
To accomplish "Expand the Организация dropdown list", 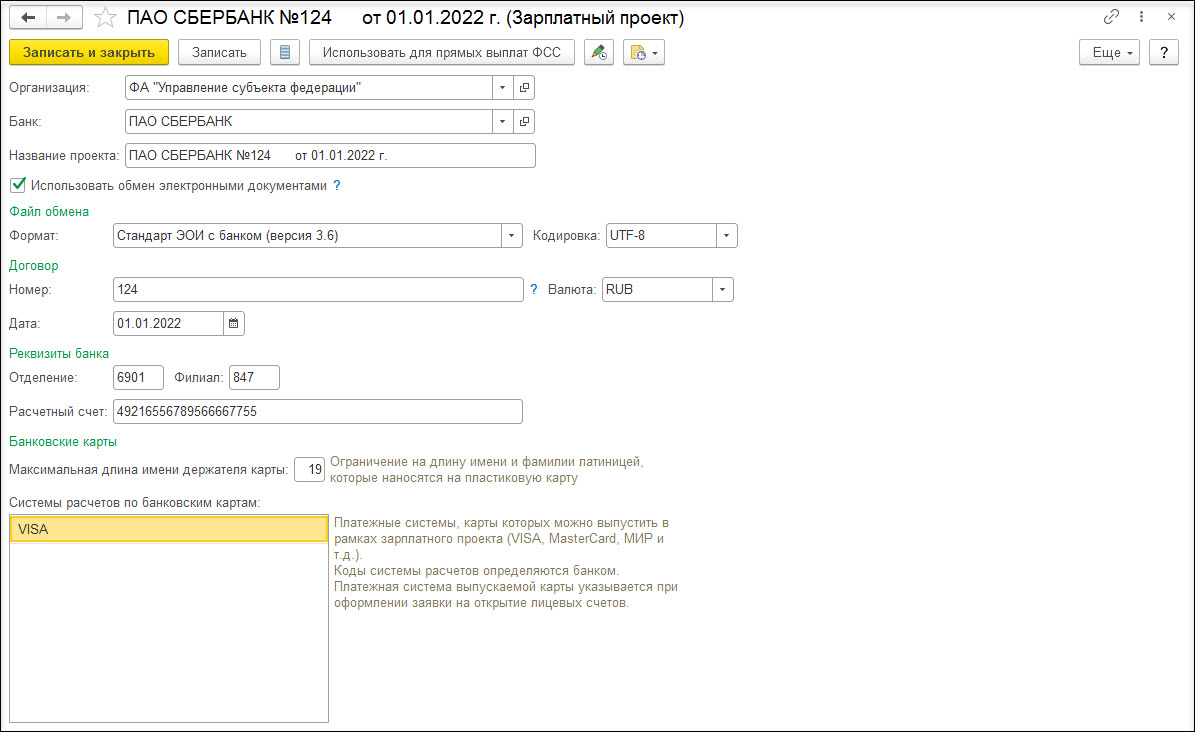I will [502, 88].
